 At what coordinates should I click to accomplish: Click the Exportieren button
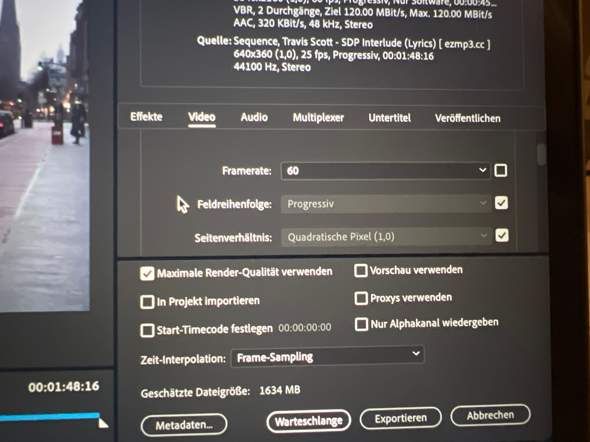(401, 418)
